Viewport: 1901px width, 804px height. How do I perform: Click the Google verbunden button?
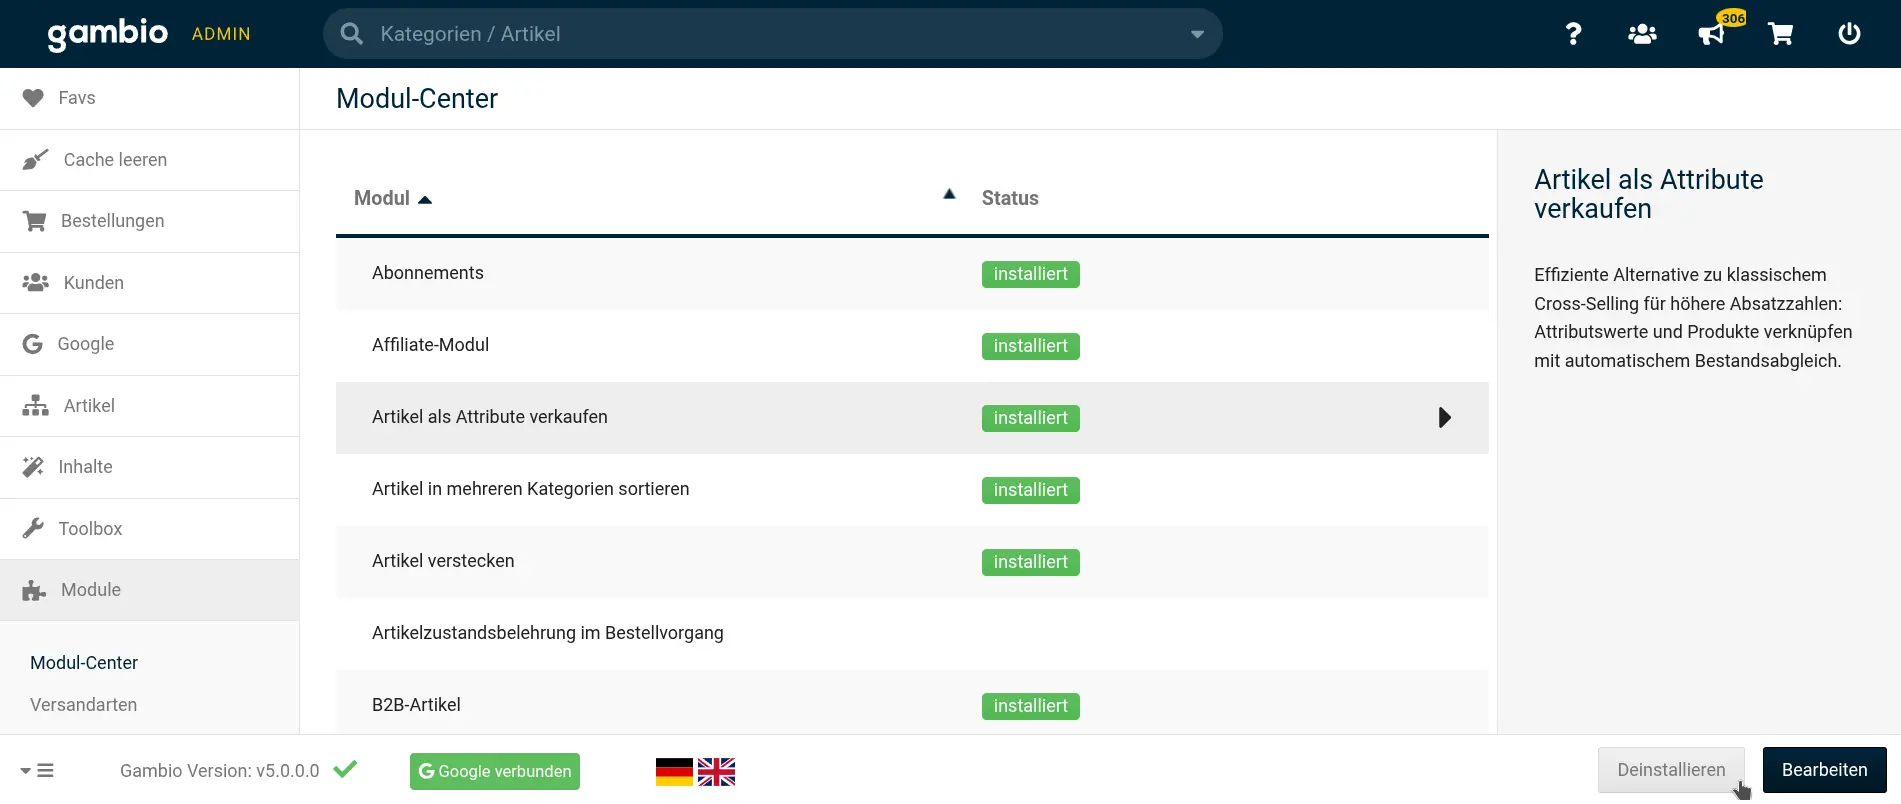tap(495, 771)
